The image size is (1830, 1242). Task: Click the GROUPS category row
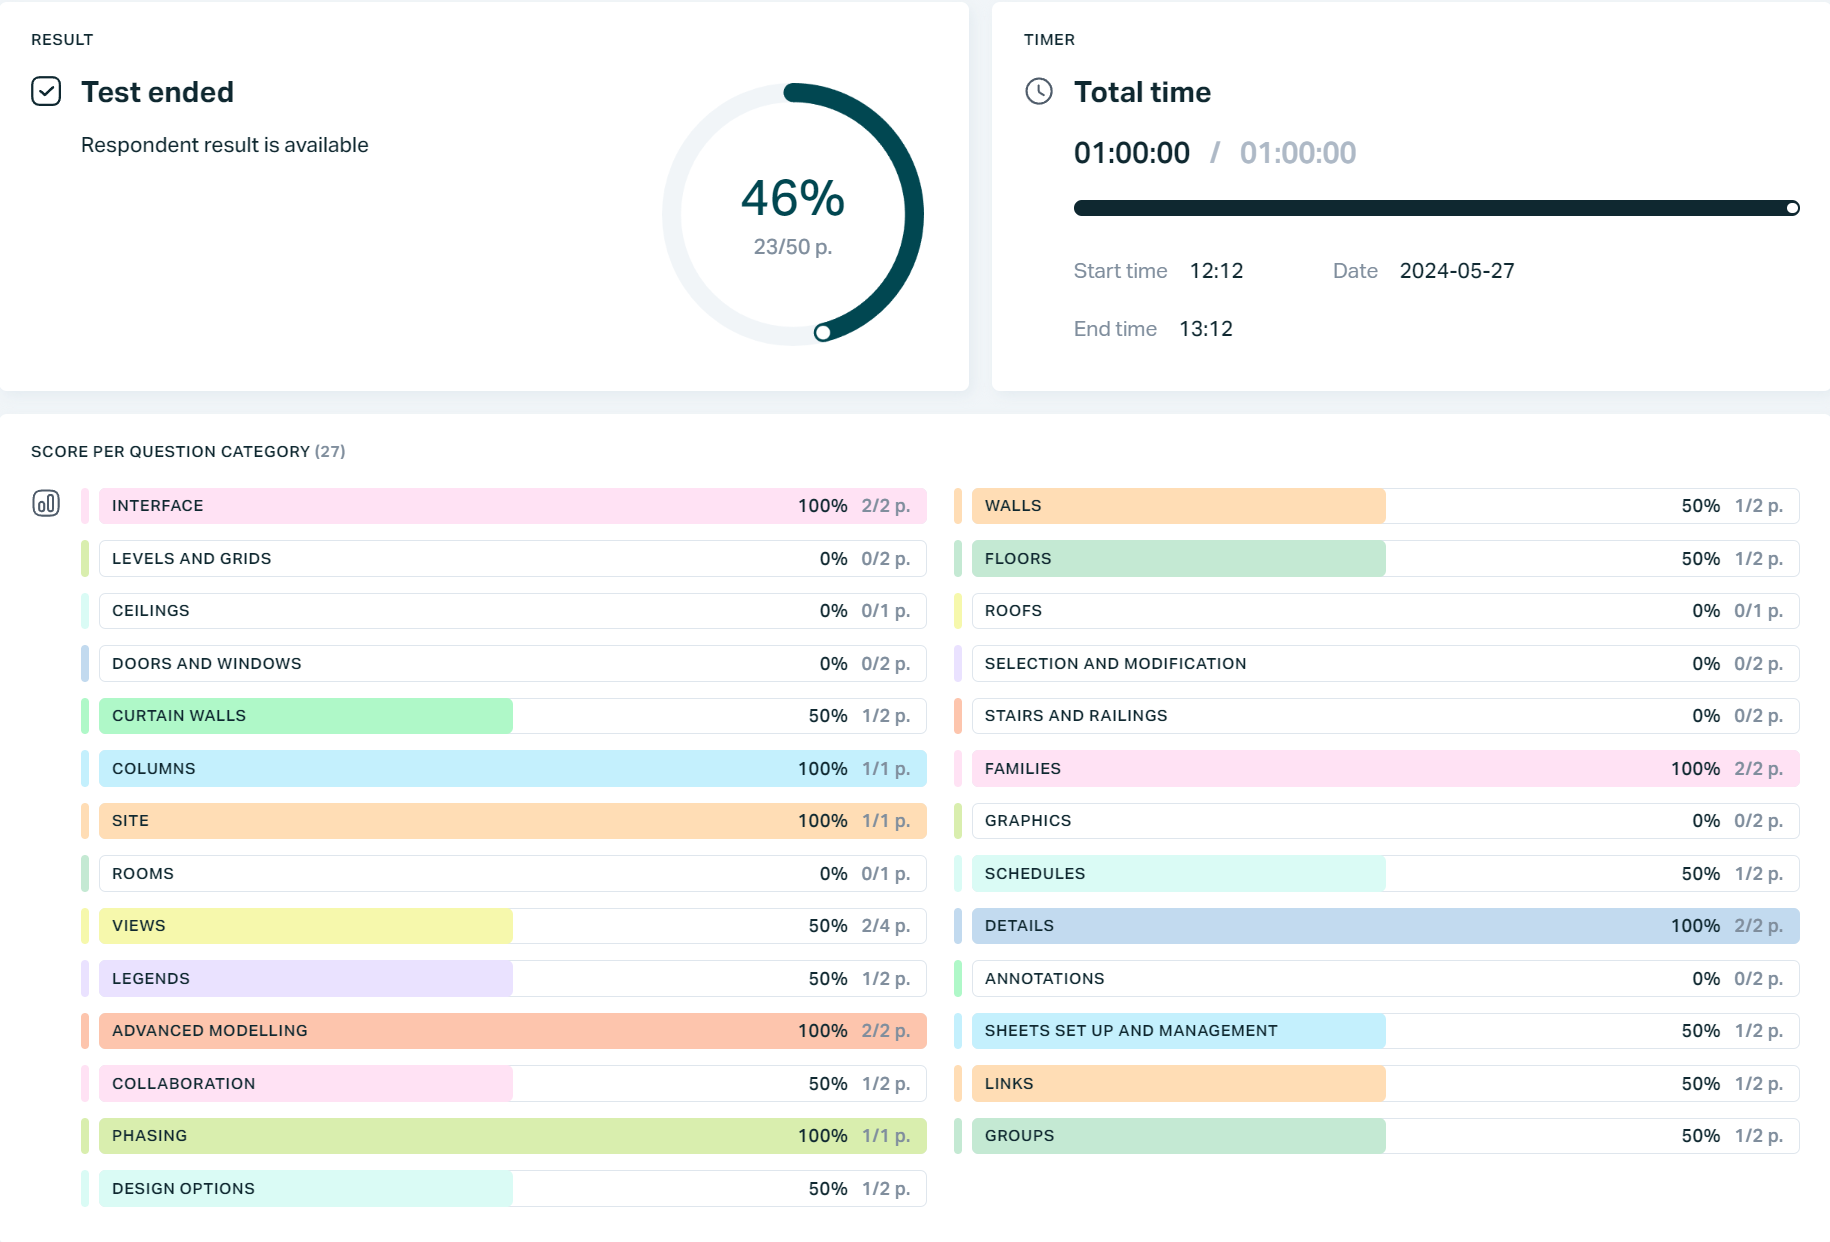pos(1384,1136)
